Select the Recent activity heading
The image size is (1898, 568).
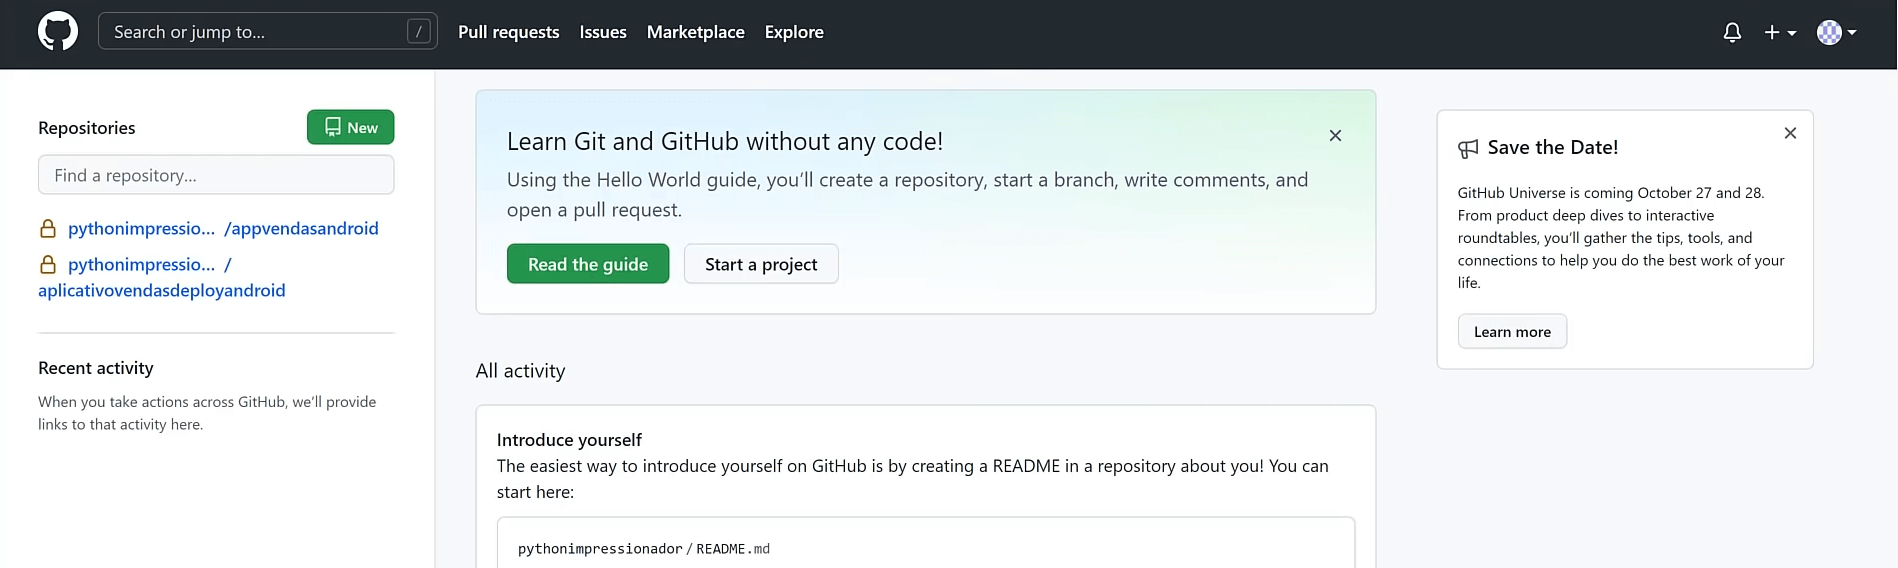[x=96, y=368]
